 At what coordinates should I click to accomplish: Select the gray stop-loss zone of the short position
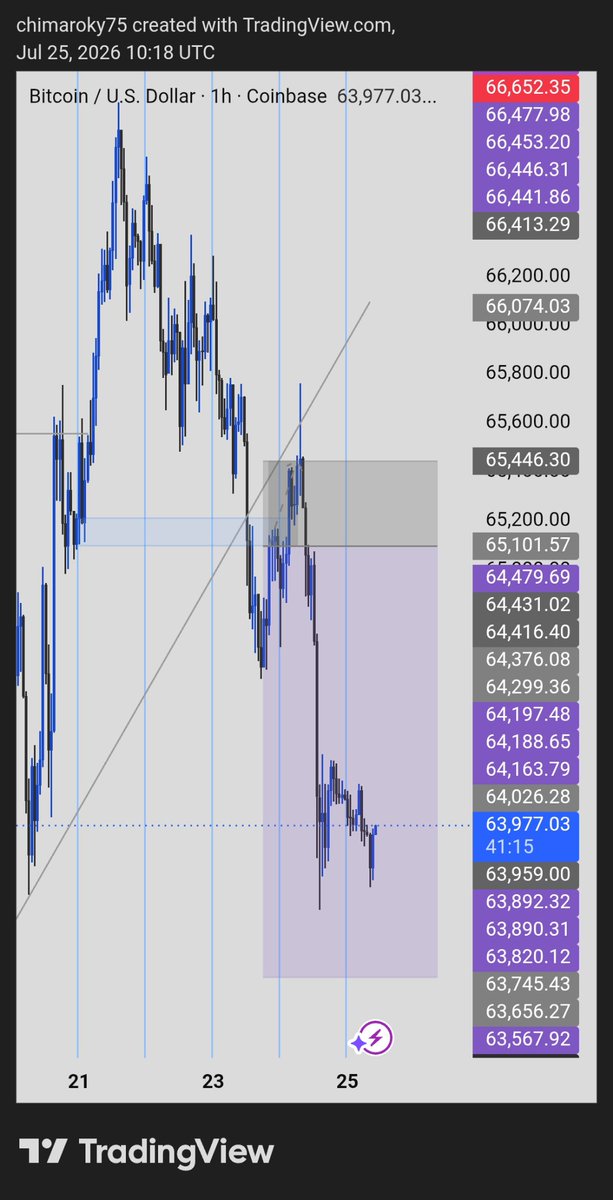pyautogui.click(x=350, y=503)
